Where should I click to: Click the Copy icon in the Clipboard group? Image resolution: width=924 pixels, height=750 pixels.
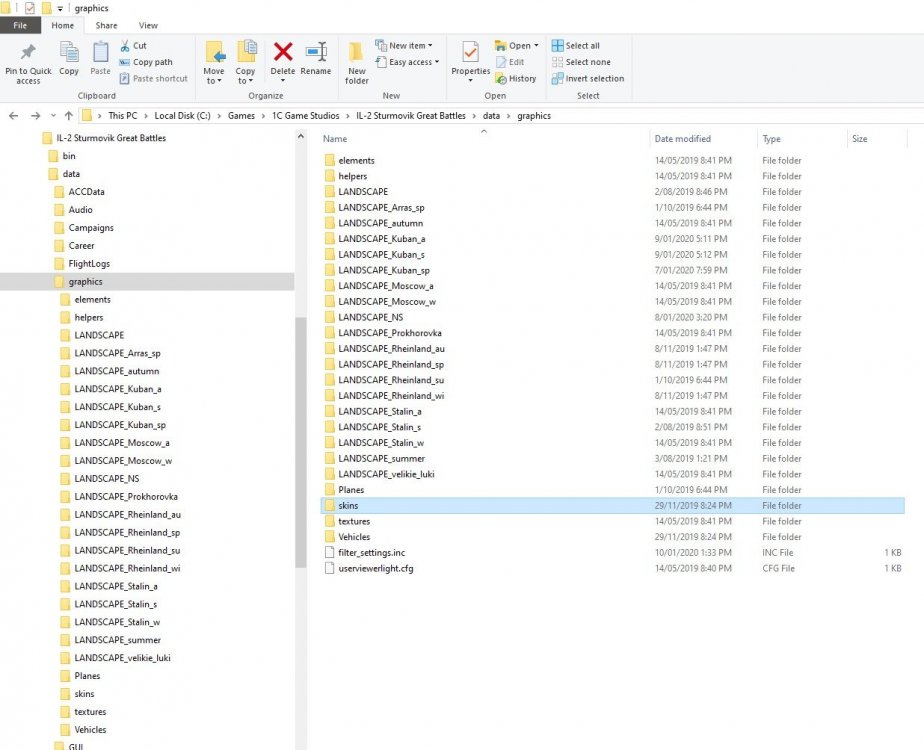pos(69,58)
